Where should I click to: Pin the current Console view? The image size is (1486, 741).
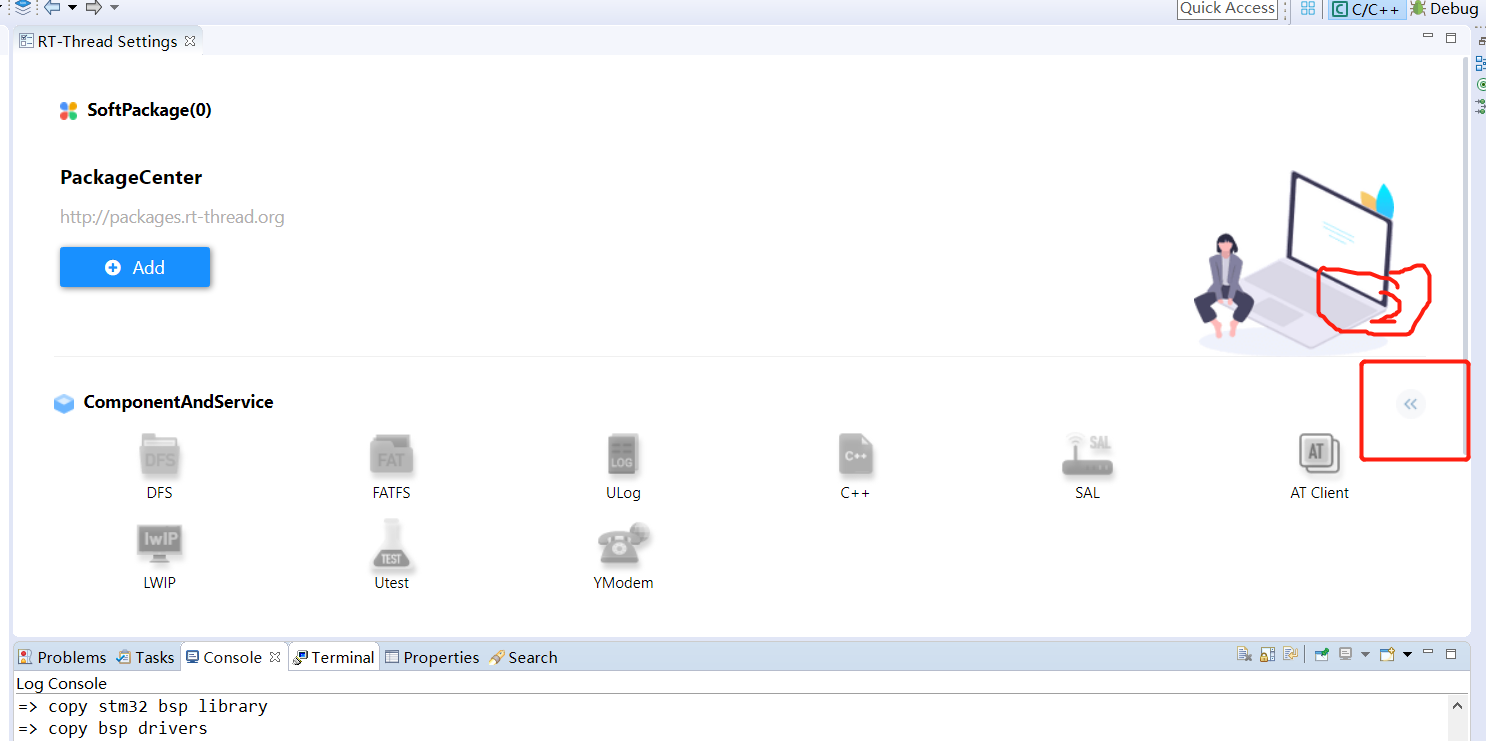pos(1321,653)
